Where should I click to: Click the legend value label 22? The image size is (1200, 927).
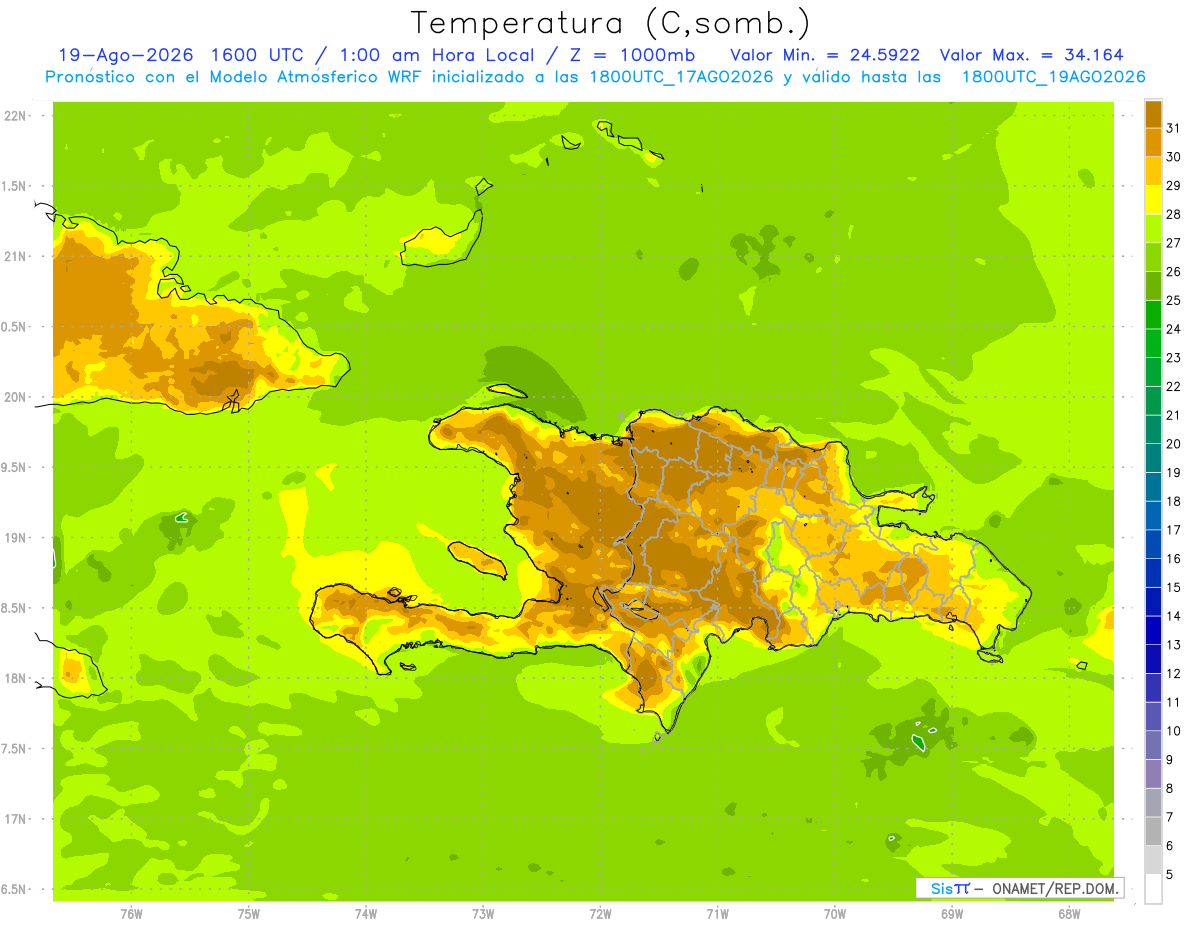pos(1174,386)
